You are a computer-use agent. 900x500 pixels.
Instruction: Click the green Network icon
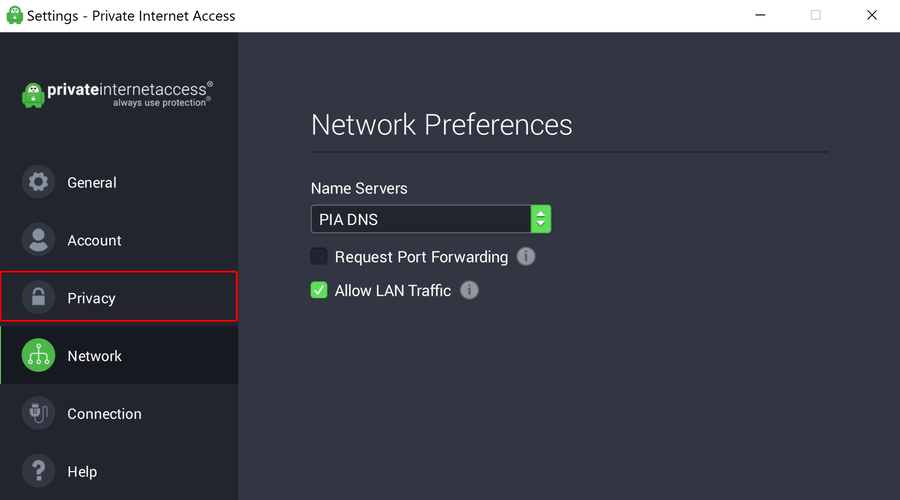coord(38,356)
